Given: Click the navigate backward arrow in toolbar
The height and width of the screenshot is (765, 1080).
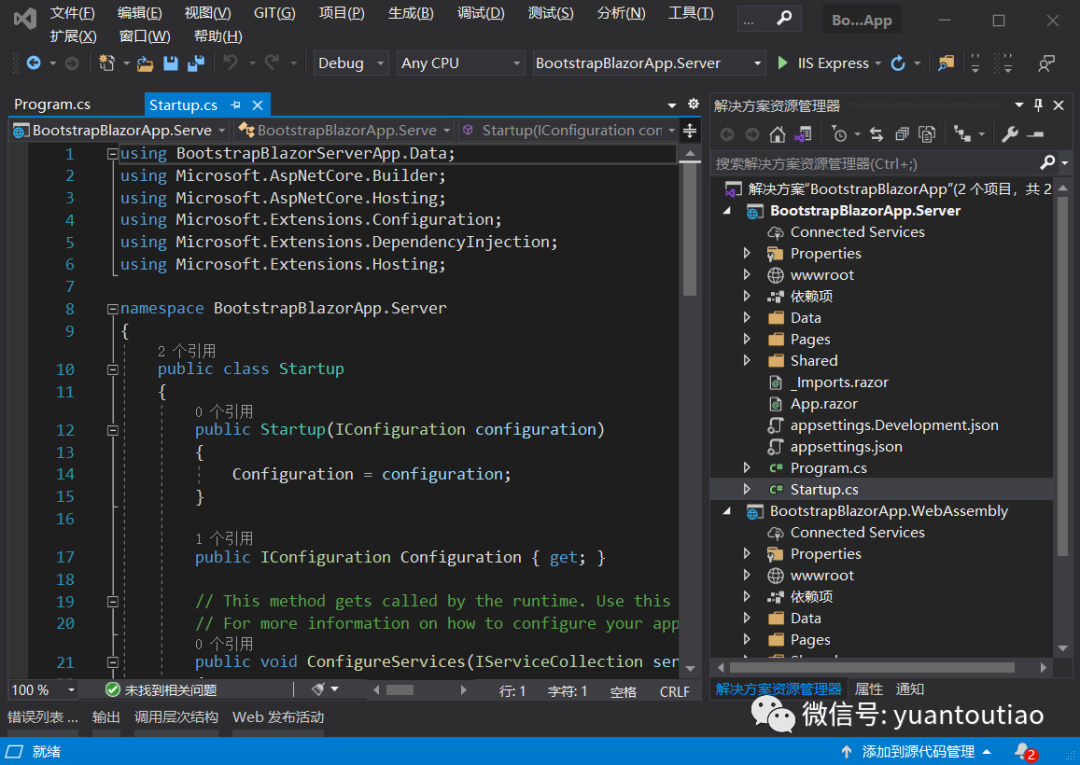Looking at the screenshot, I should pyautogui.click(x=33, y=63).
